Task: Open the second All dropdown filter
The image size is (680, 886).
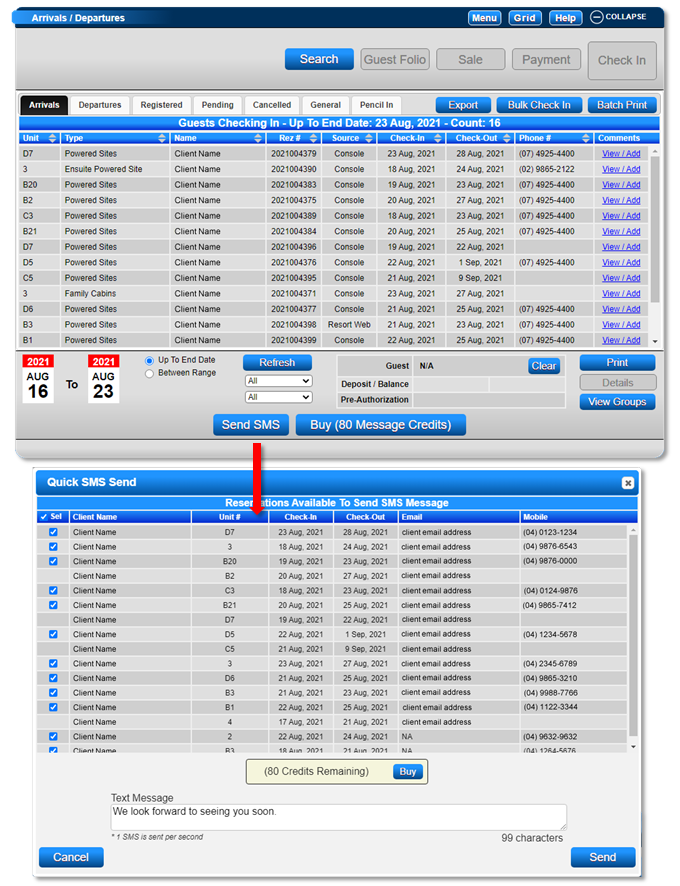Action: (x=279, y=397)
